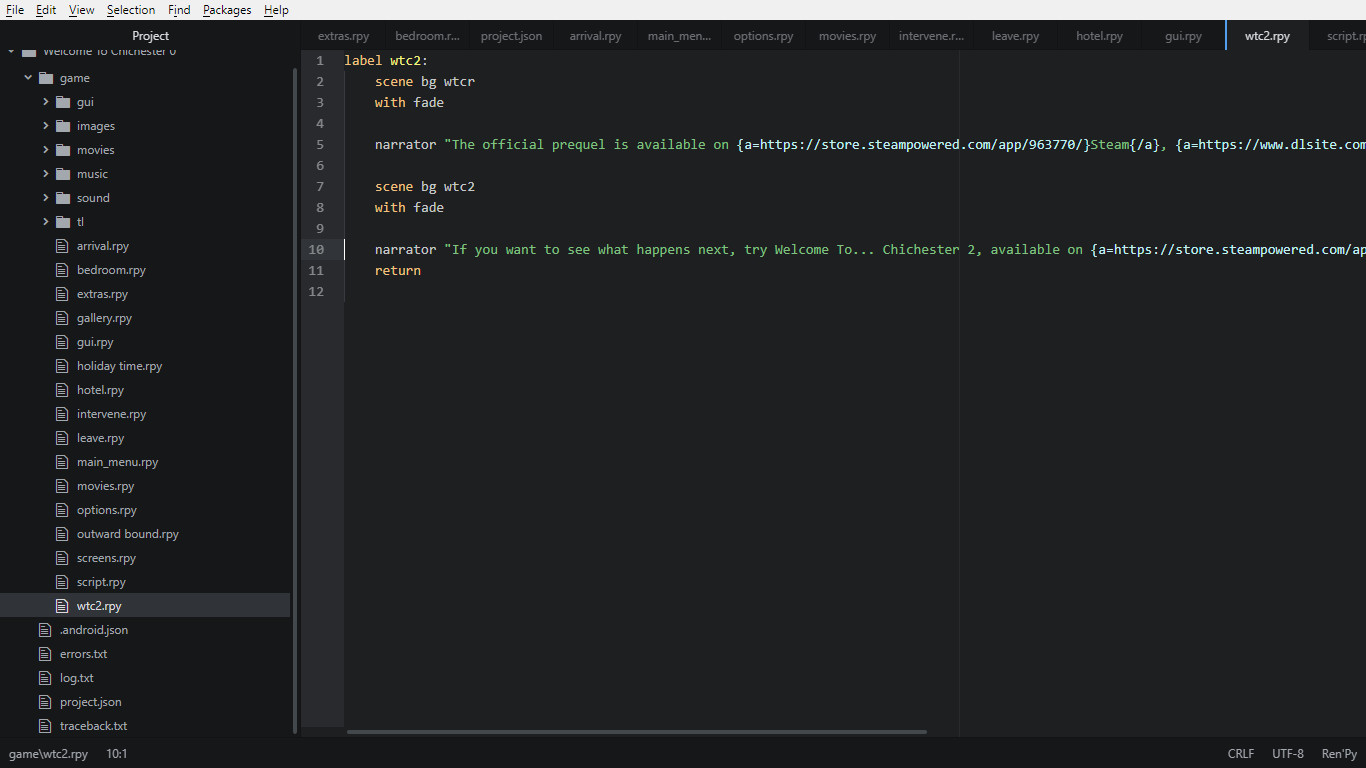Open the Selection menu

coord(130,10)
